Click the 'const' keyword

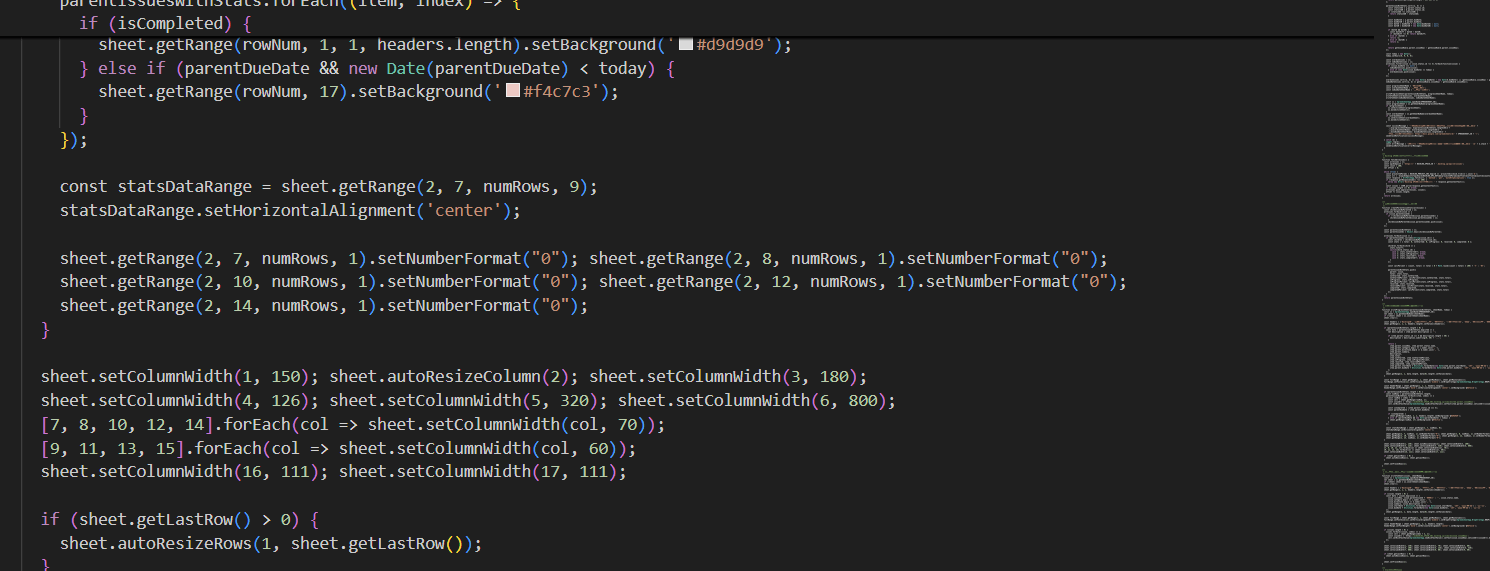click(84, 187)
